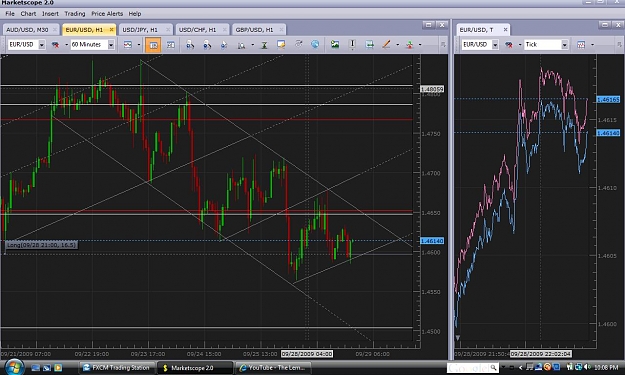Open dropdown arrow next to the add indicator icon
The height and width of the screenshot is (375, 625).
420,45
